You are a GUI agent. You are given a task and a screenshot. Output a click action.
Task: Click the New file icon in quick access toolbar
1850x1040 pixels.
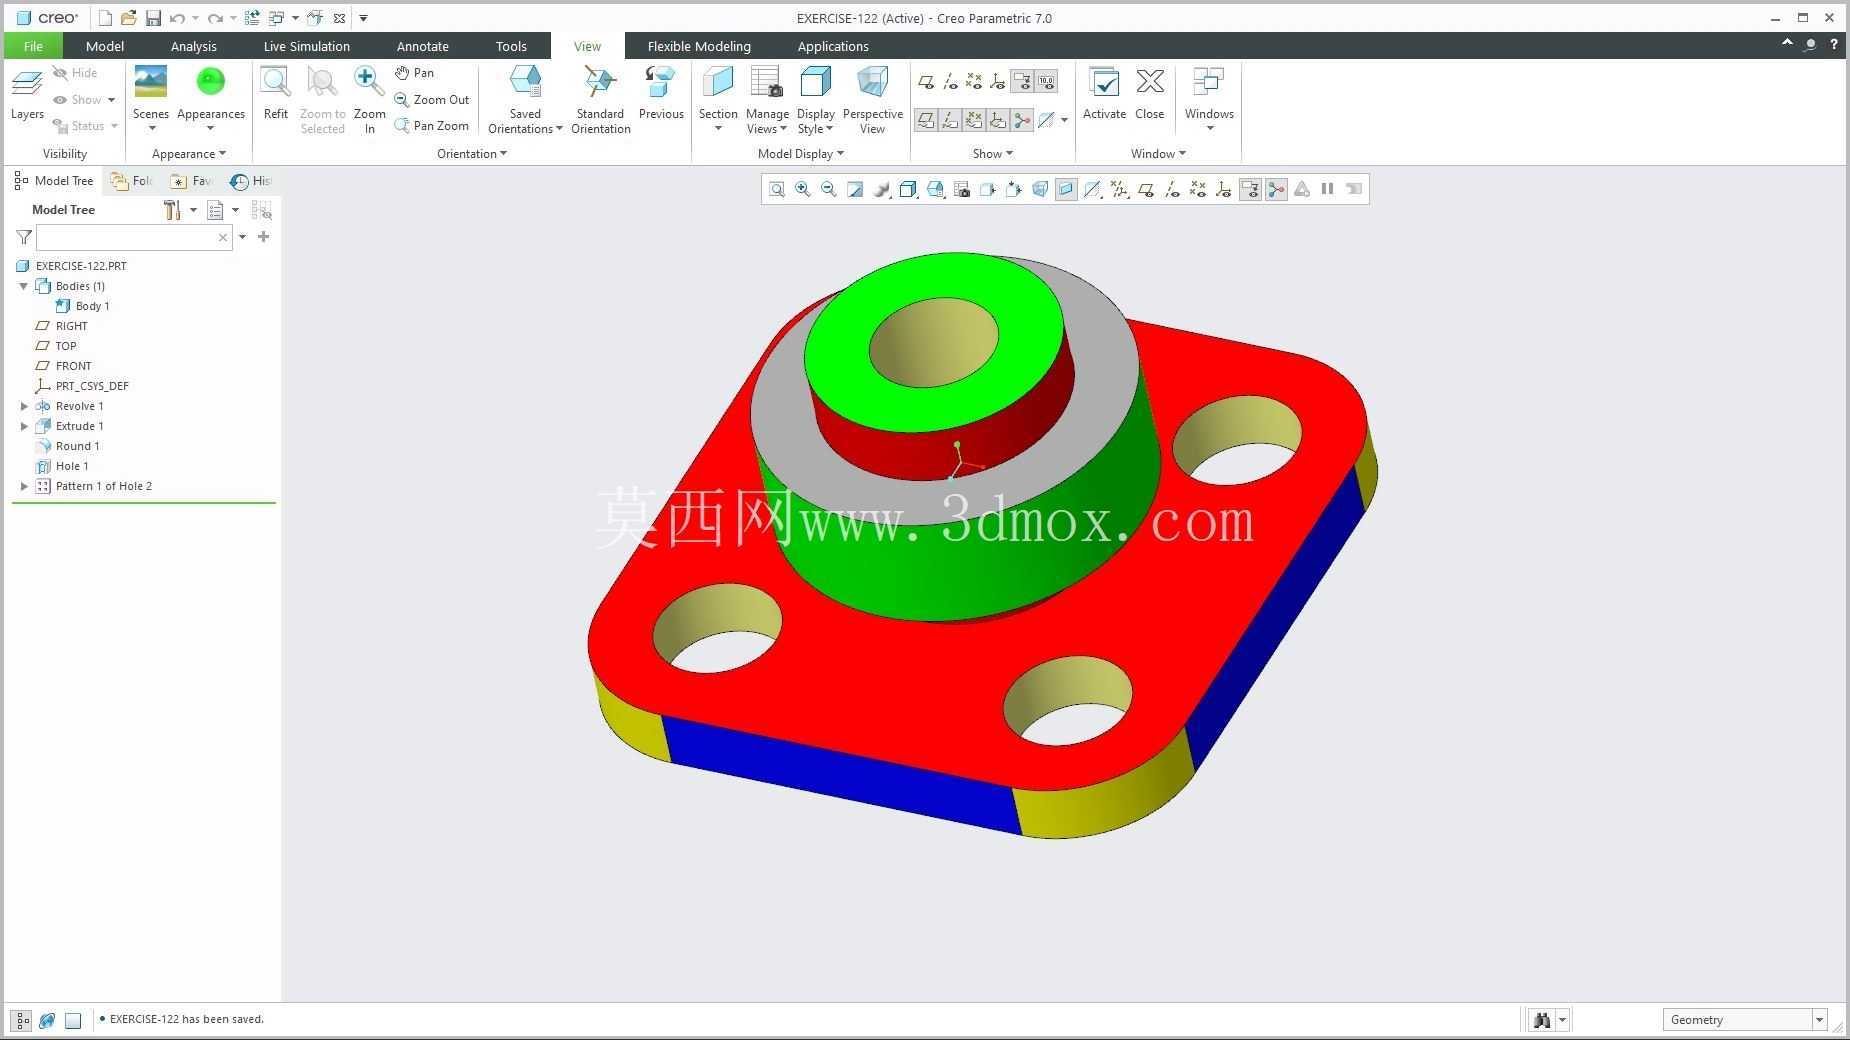105,18
